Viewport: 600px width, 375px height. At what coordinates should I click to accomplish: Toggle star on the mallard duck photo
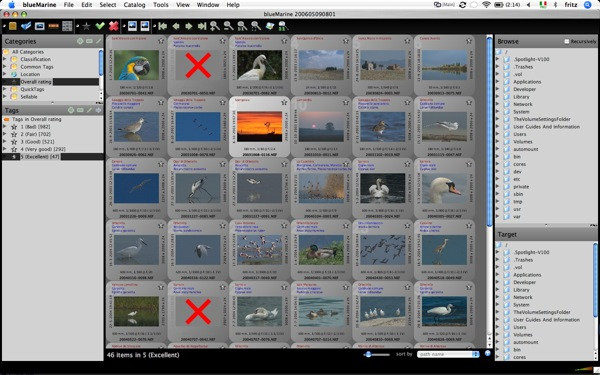(346, 226)
